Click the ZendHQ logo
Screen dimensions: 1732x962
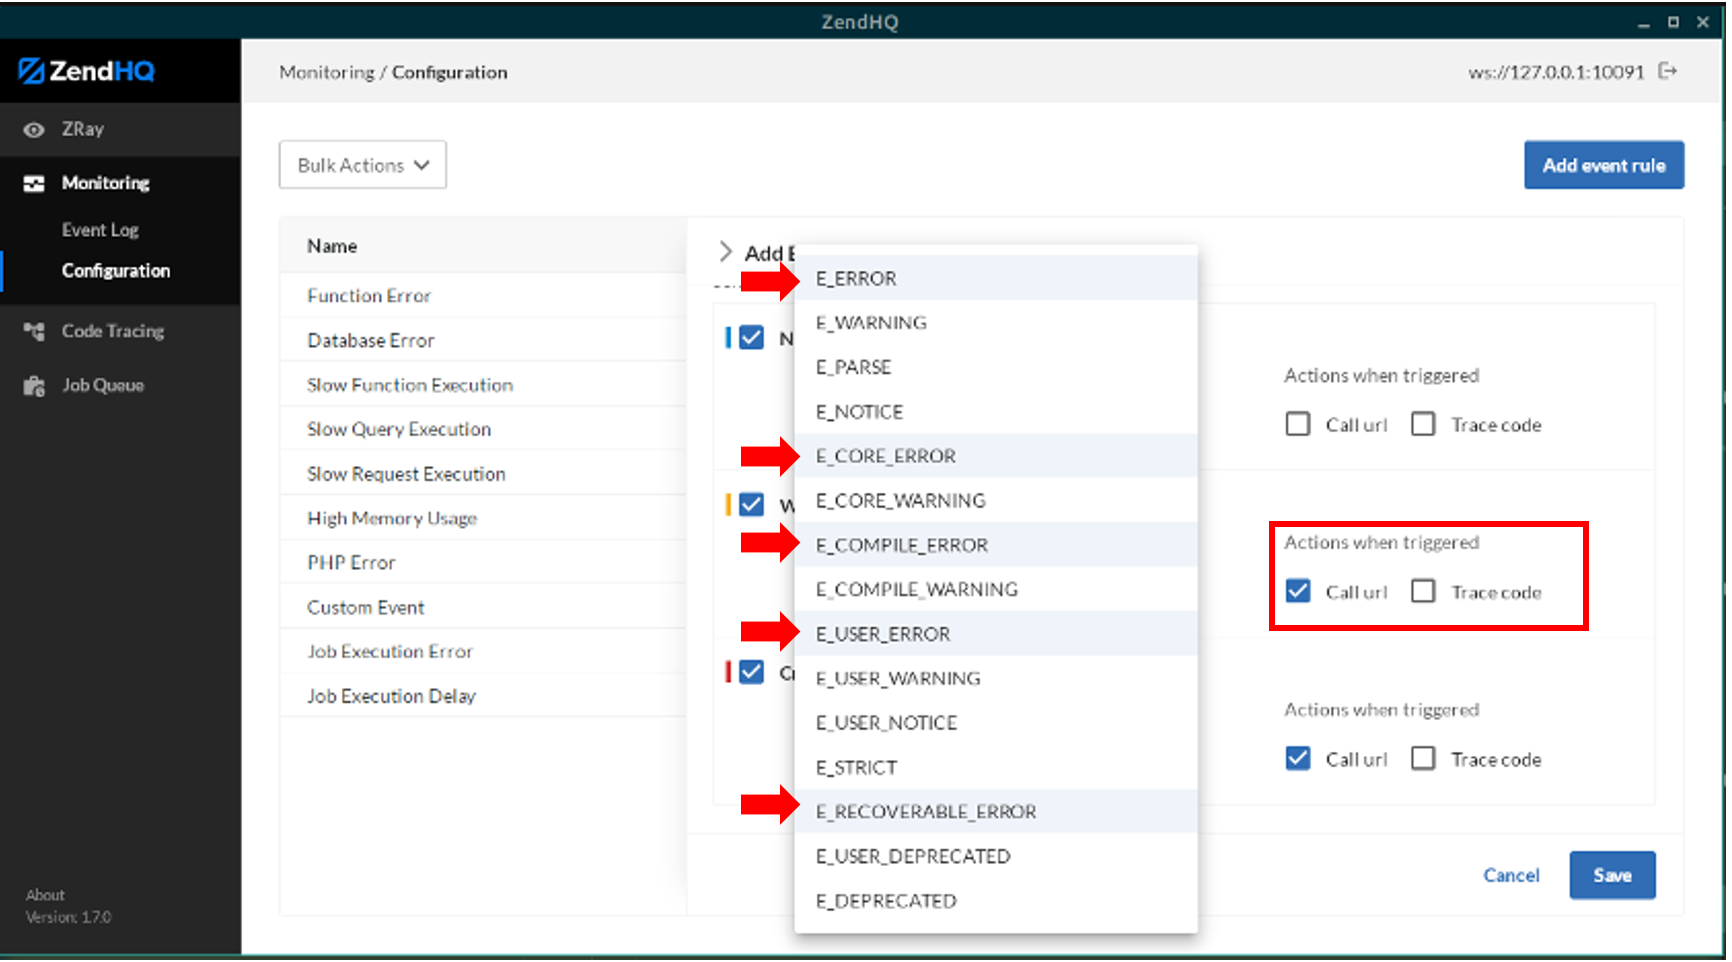pyautogui.click(x=87, y=71)
